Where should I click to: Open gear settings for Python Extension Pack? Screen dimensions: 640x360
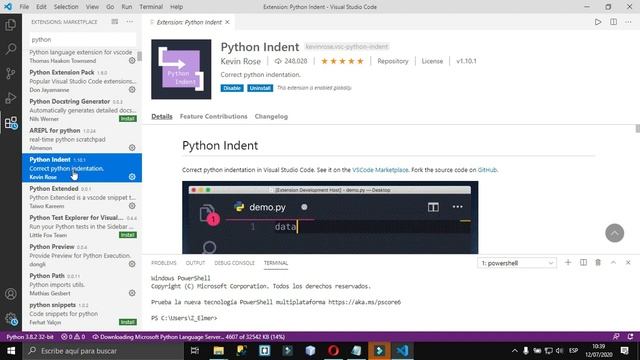click(x=132, y=89)
